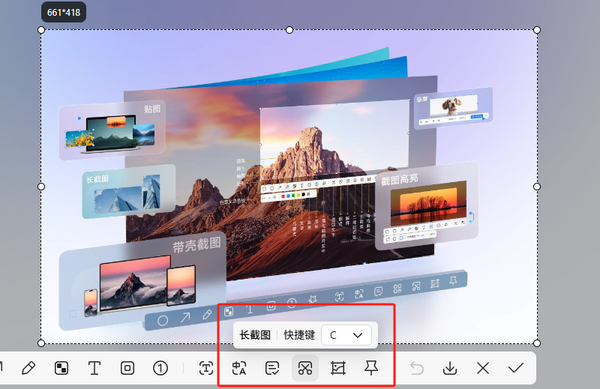
Task: Select the rounded rectangle highlight tool
Action: (127, 368)
